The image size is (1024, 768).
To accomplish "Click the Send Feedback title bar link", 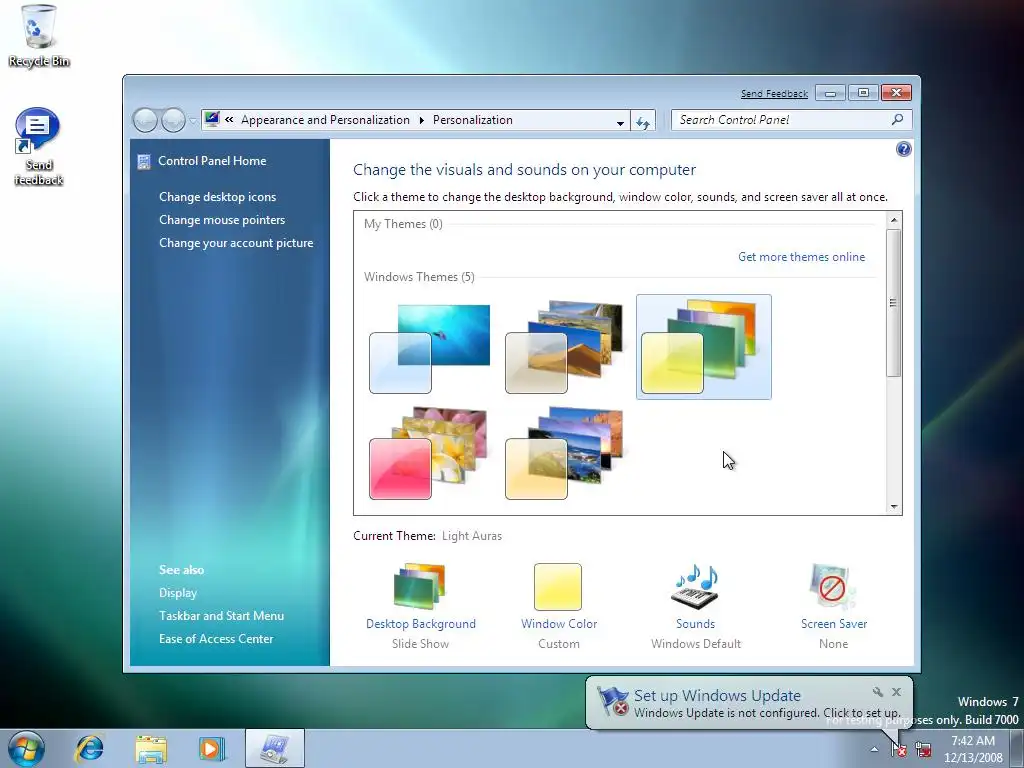I will [x=774, y=93].
